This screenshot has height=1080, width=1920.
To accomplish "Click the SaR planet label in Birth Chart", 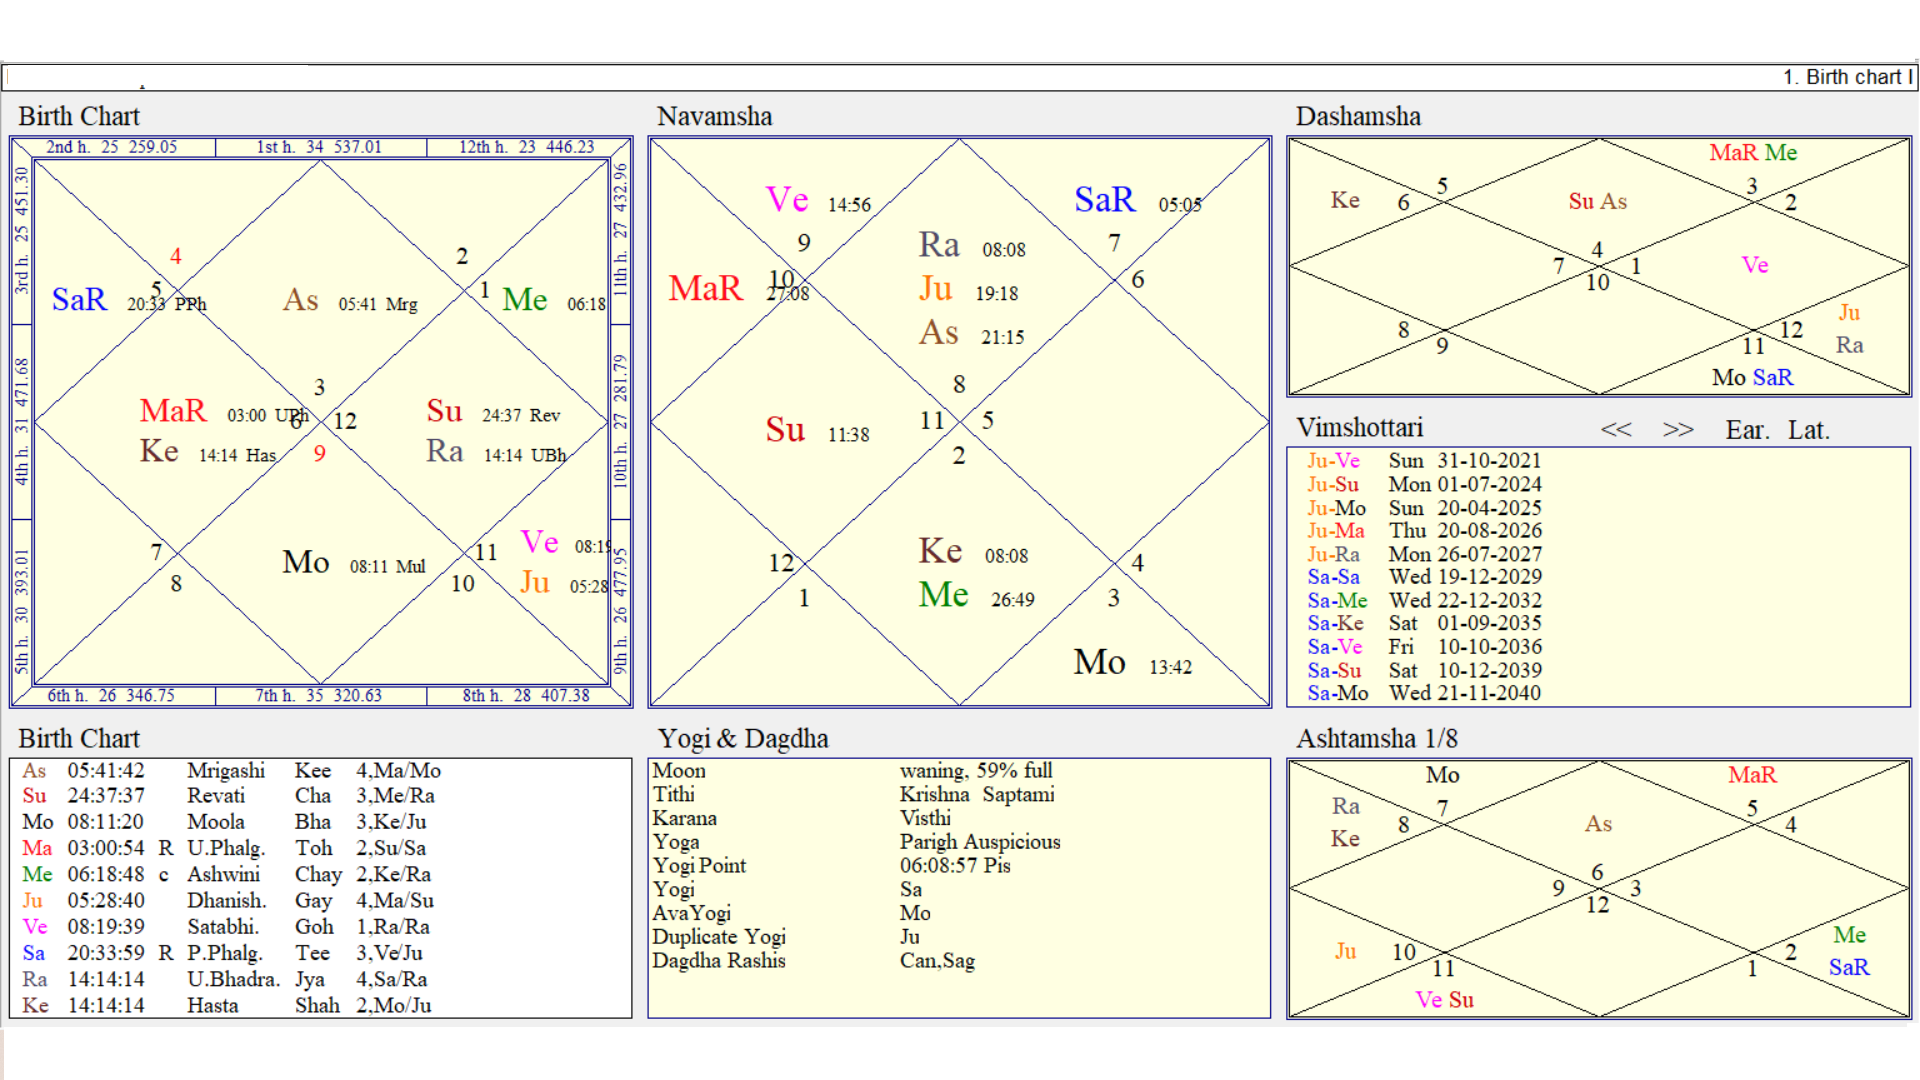I will (x=79, y=299).
